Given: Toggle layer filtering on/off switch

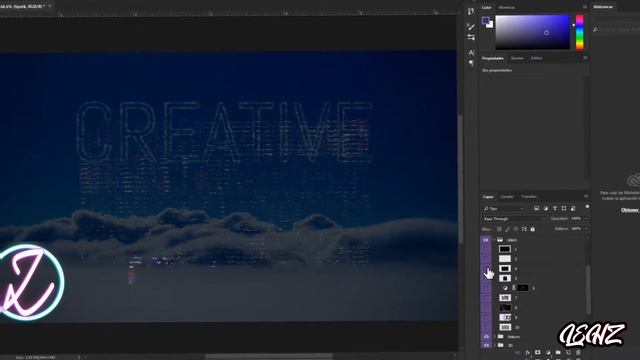Looking at the screenshot, I should (587, 207).
